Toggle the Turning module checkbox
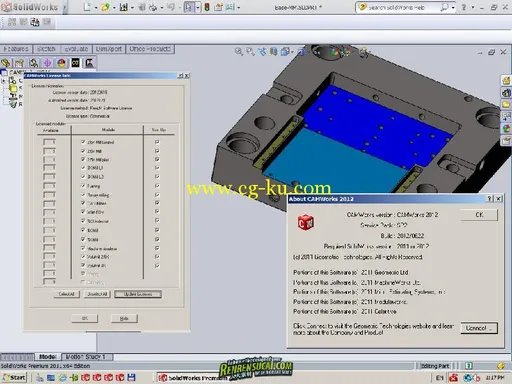Image resolution: width=512 pixels, height=384 pixels. click(x=83, y=186)
